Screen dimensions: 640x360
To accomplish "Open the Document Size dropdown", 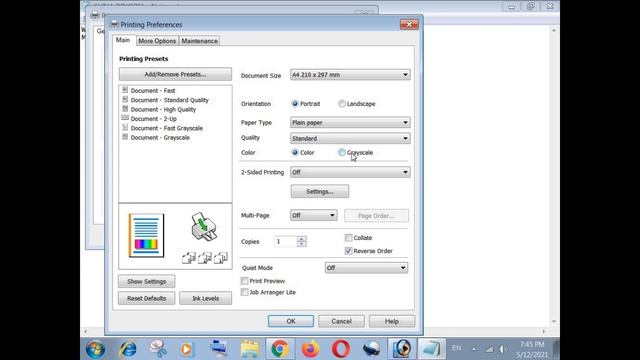I will (350, 75).
